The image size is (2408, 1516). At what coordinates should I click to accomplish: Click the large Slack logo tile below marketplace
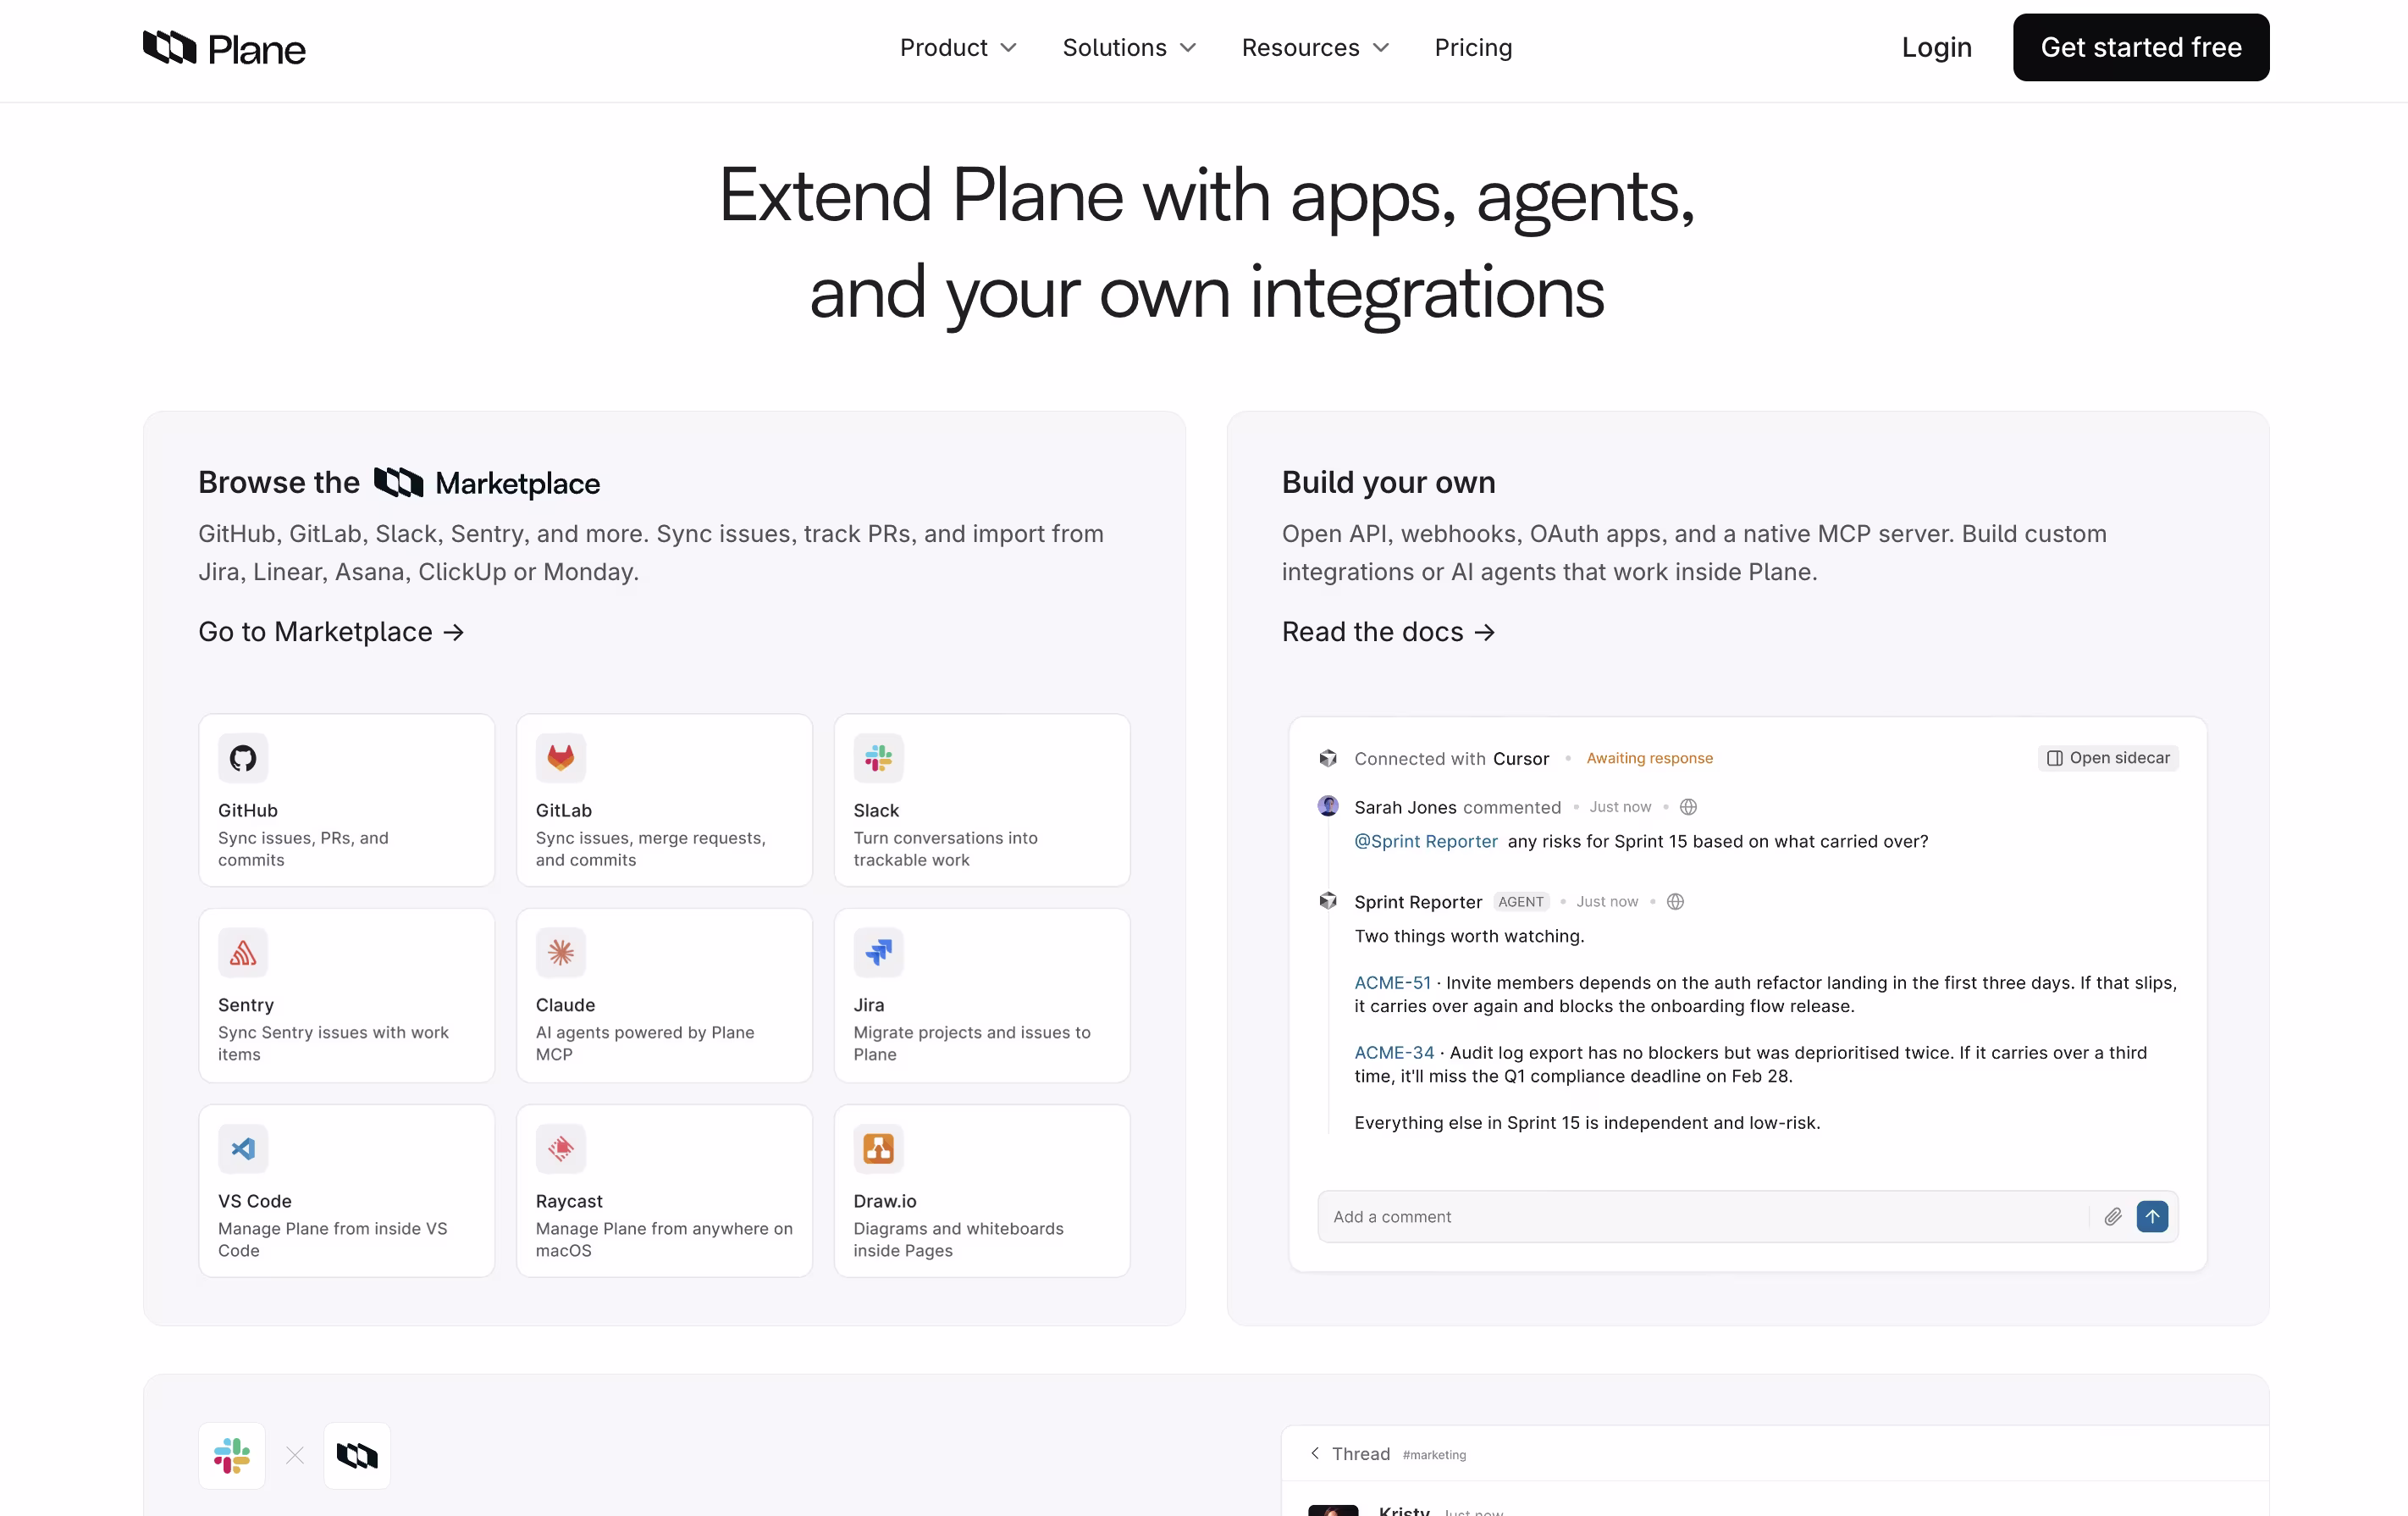[x=232, y=1455]
